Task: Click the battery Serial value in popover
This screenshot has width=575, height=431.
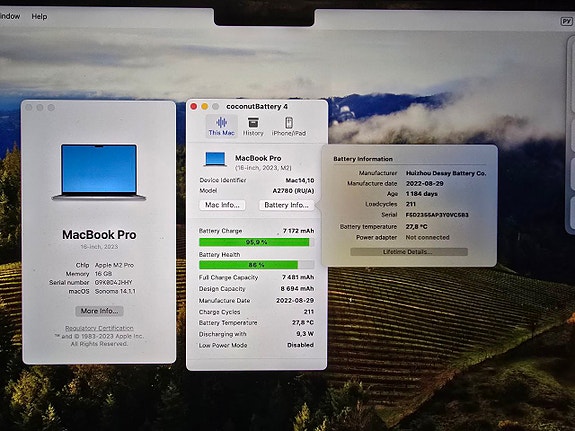Action: tap(437, 215)
